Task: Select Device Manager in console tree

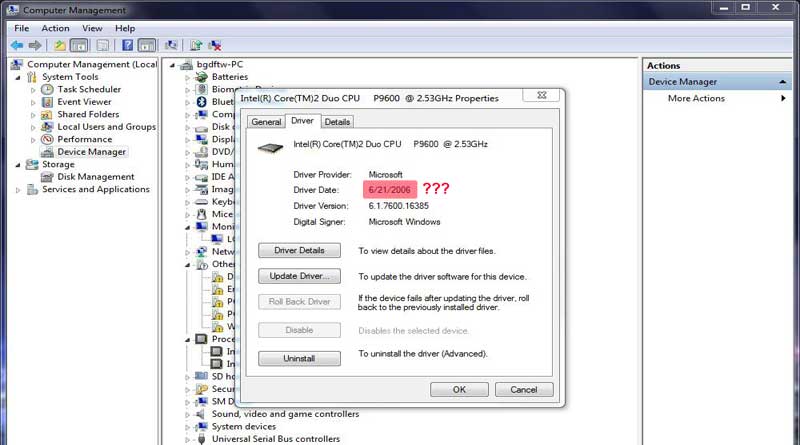Action: click(x=91, y=152)
